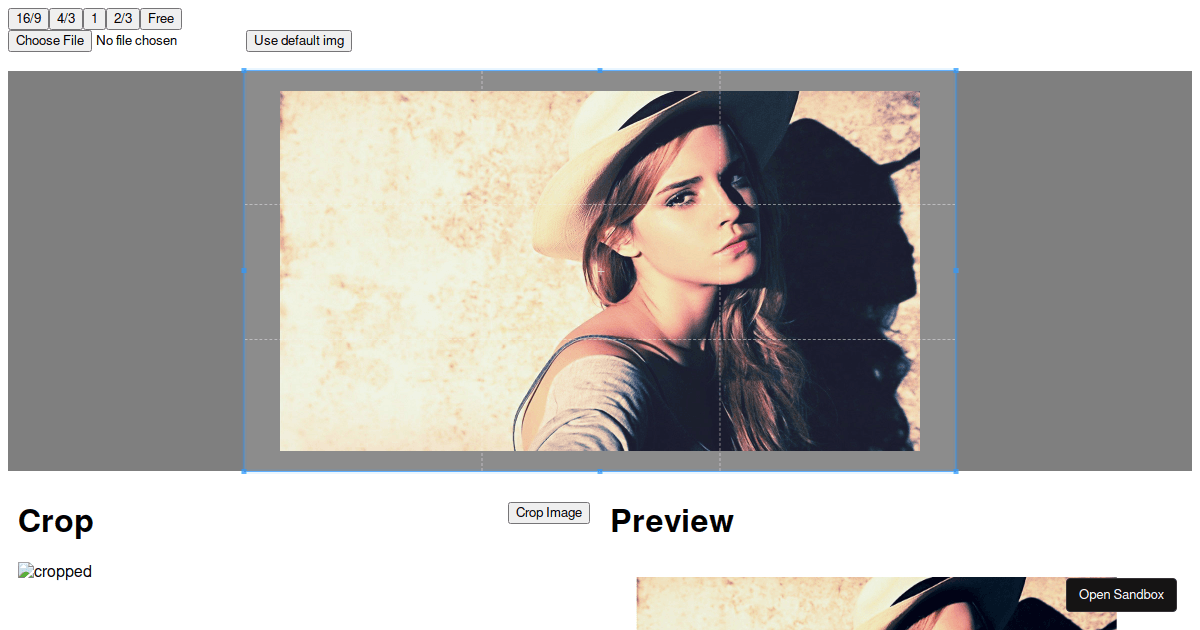This screenshot has height=630, width=1200.
Task: Click the right-middle edge crop handle
Action: pyautogui.click(x=955, y=270)
